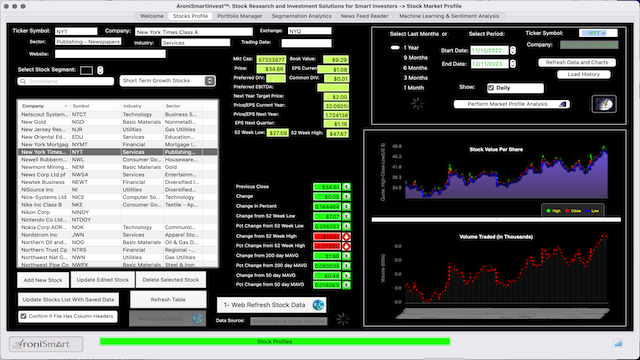Screen dimensions: 640x360
Task: Select the Newmont Mining row
Action: click(x=118, y=167)
